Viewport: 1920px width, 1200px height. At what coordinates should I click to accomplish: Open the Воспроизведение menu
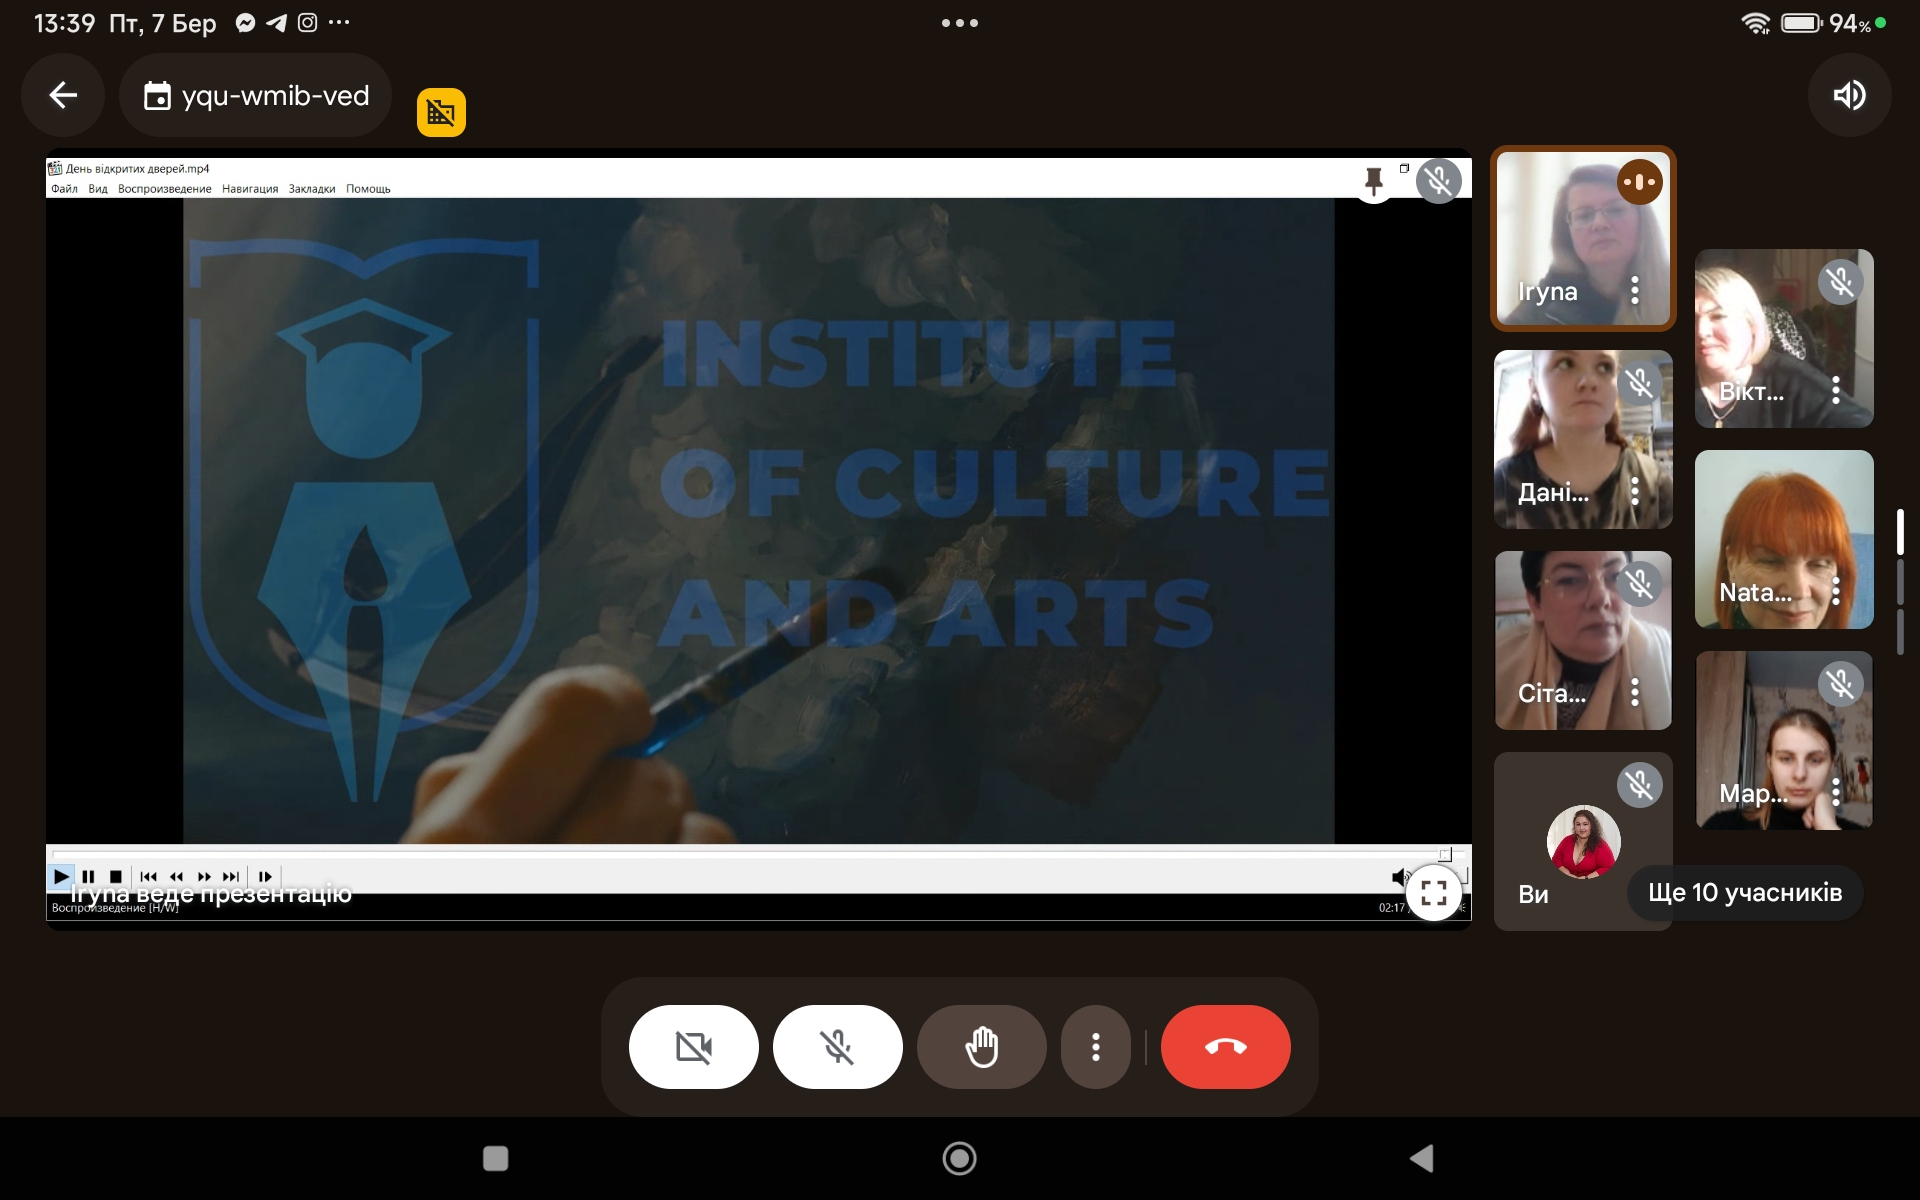tap(165, 189)
